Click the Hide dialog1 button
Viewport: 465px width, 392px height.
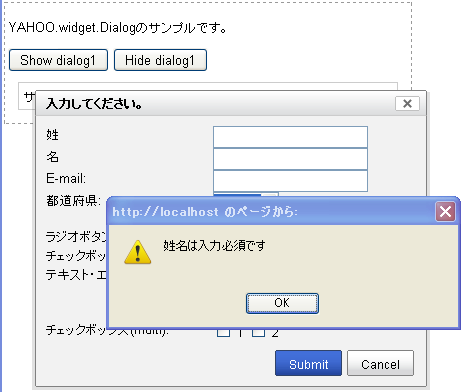(160, 60)
